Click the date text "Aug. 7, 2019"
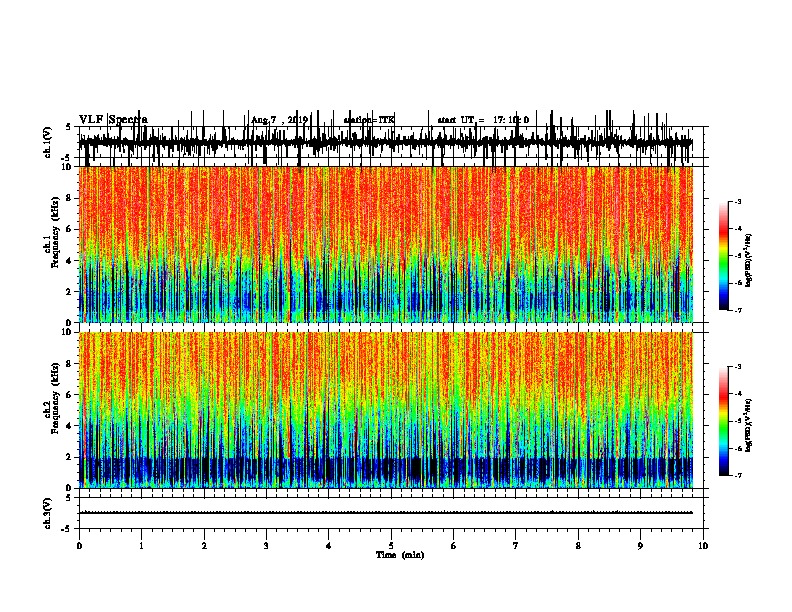This screenshot has width=792, height=612. (x=280, y=120)
